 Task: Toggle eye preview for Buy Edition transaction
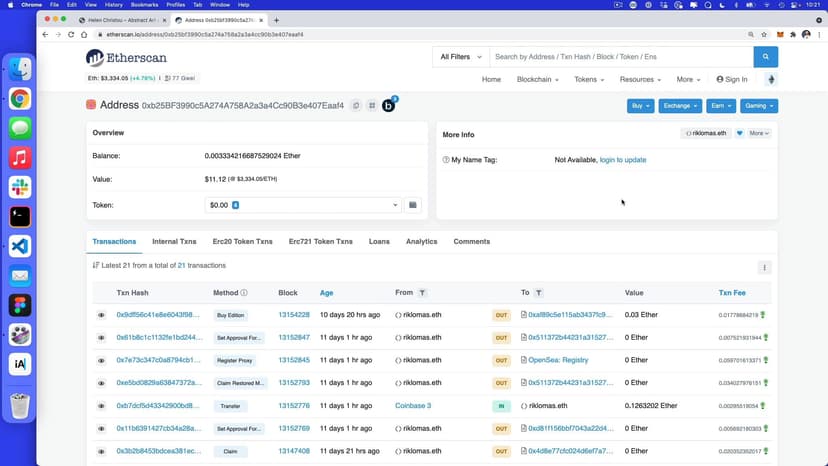click(x=101, y=315)
